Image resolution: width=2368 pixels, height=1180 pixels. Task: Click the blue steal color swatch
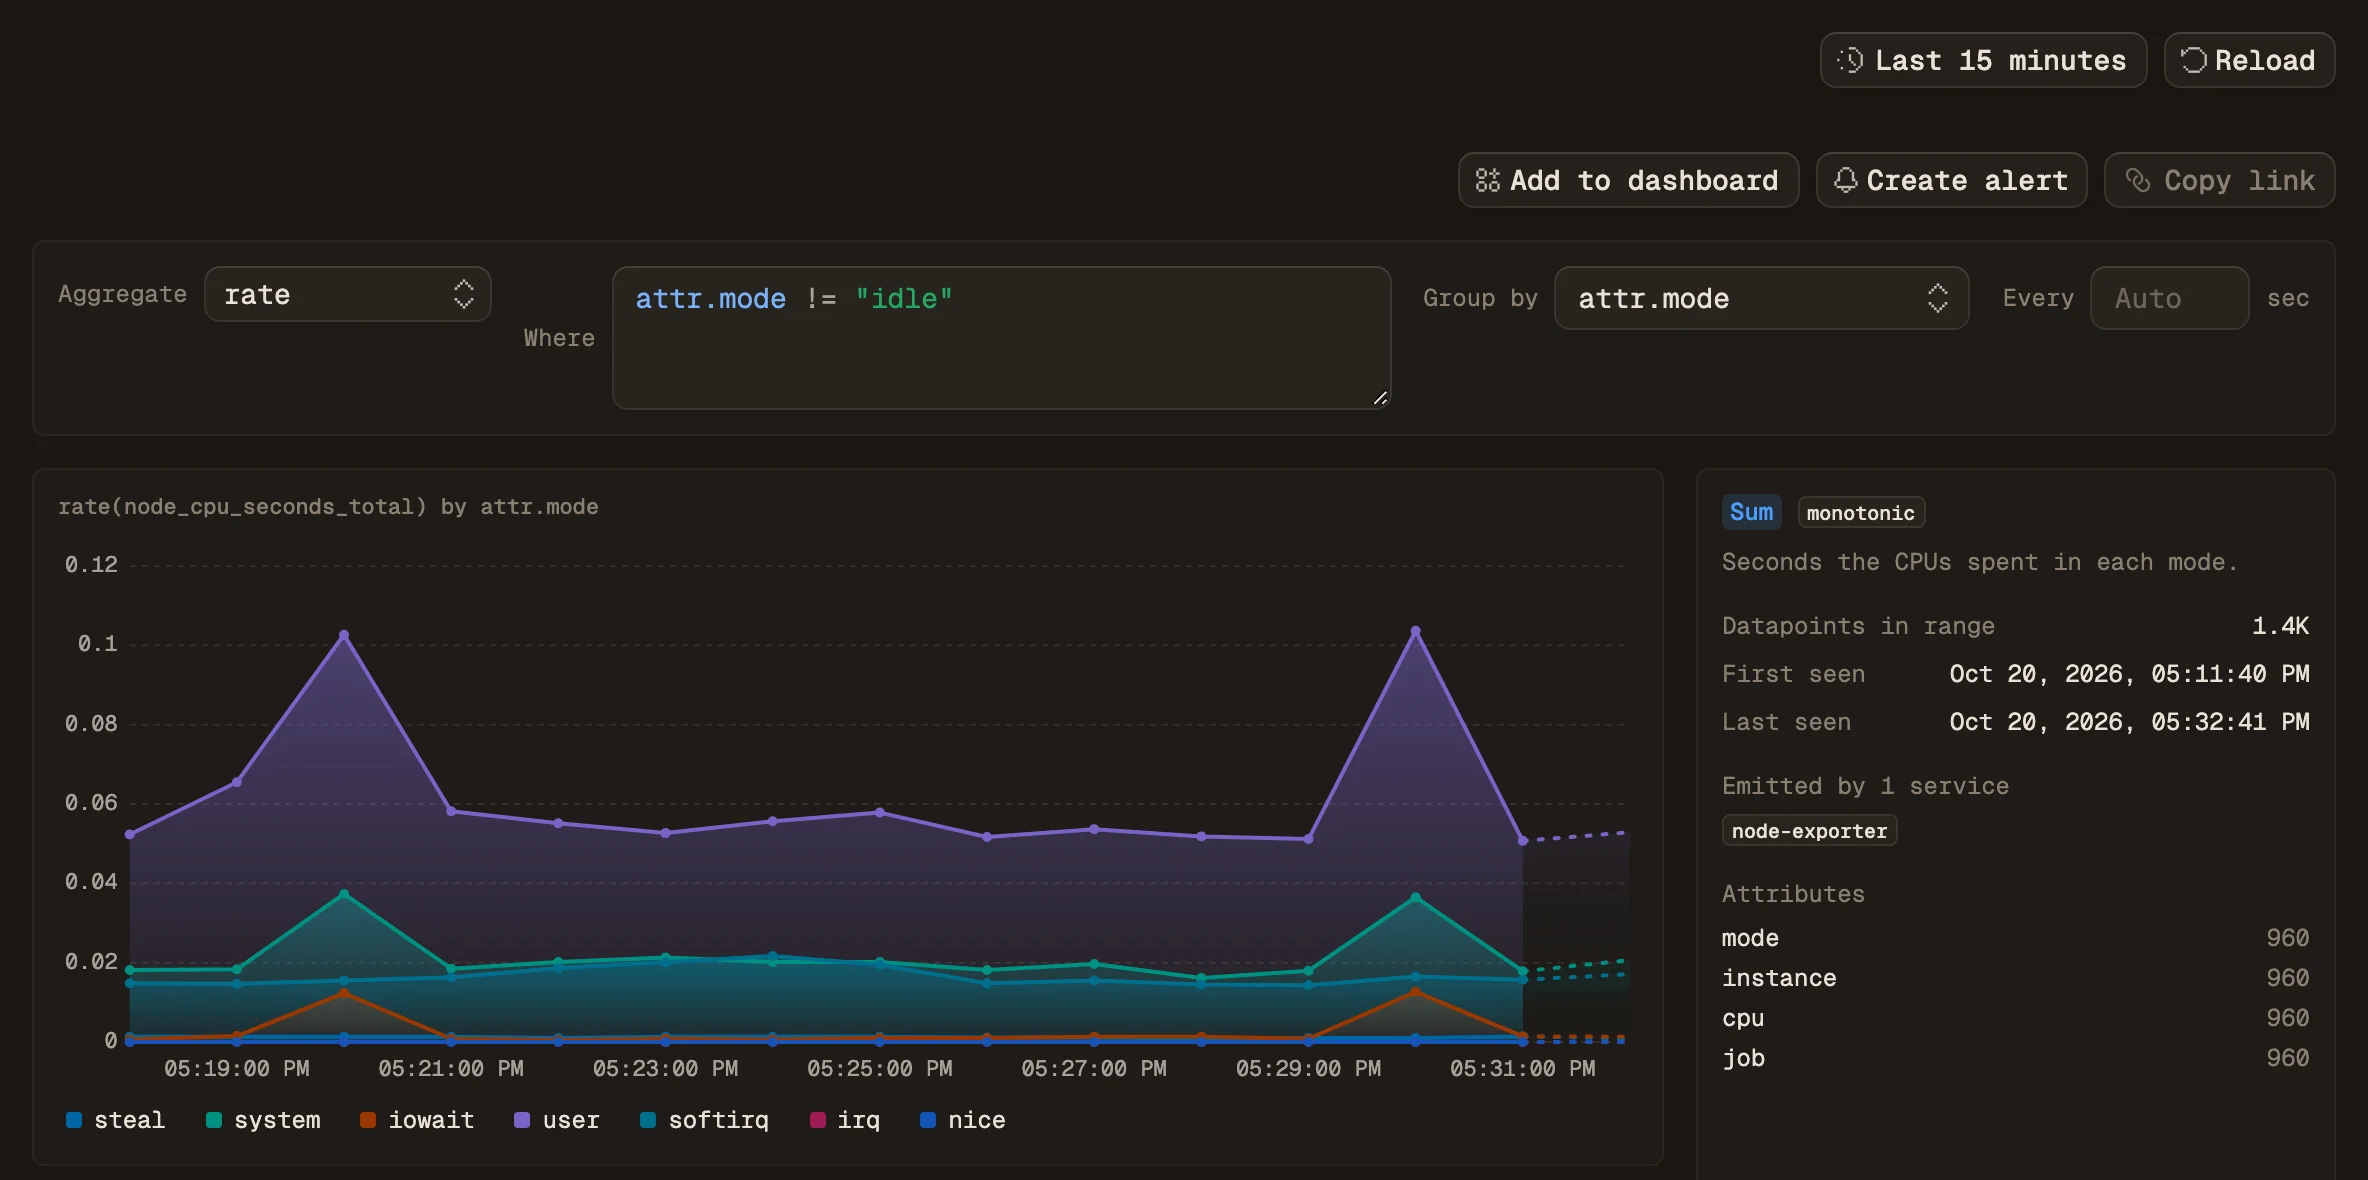pos(74,1120)
